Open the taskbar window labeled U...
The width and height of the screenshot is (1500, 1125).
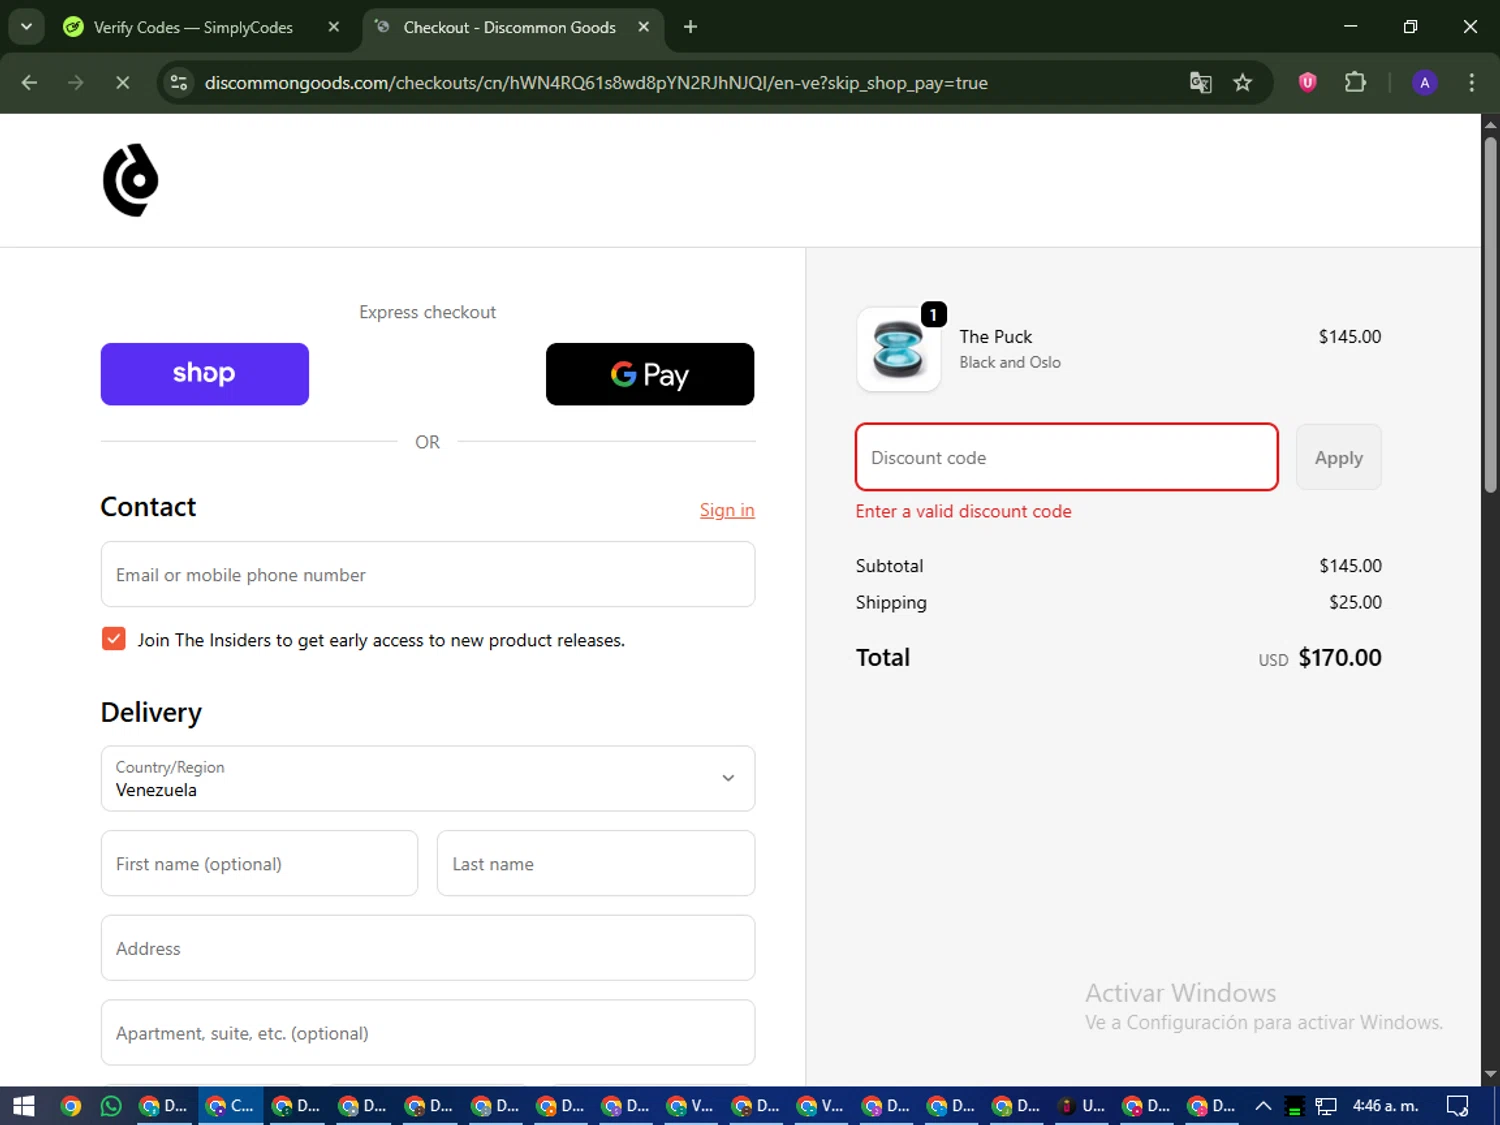[1082, 1106]
